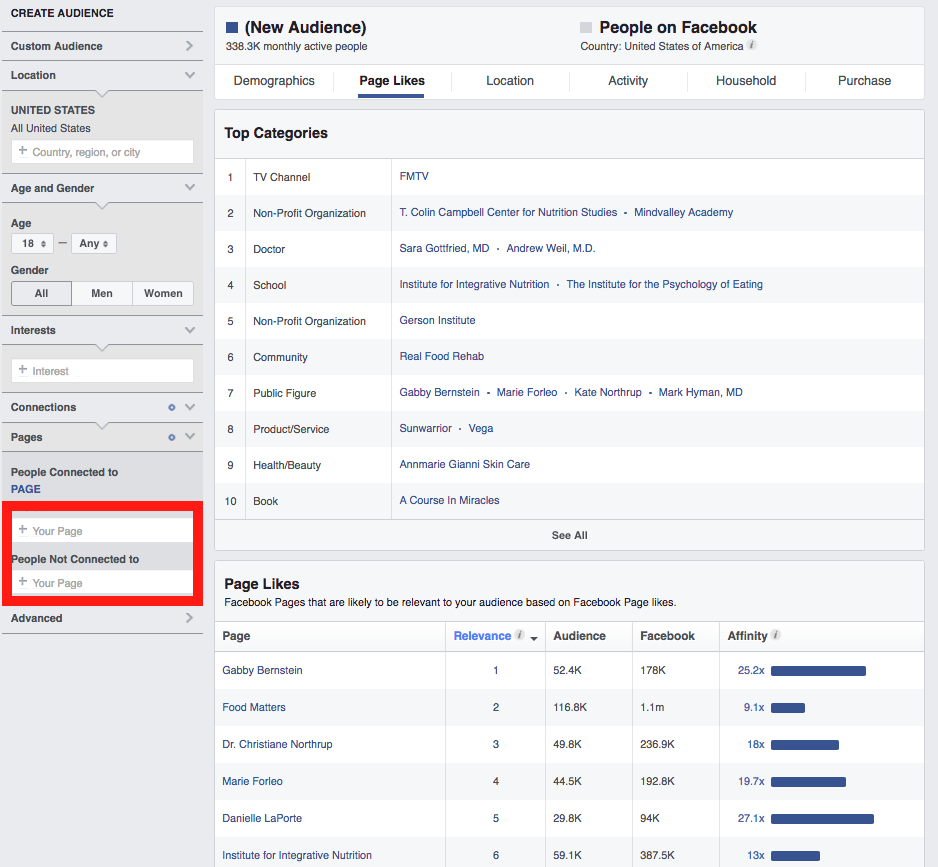
Task: Click the blue circle icon beside Pages
Action: (170, 437)
